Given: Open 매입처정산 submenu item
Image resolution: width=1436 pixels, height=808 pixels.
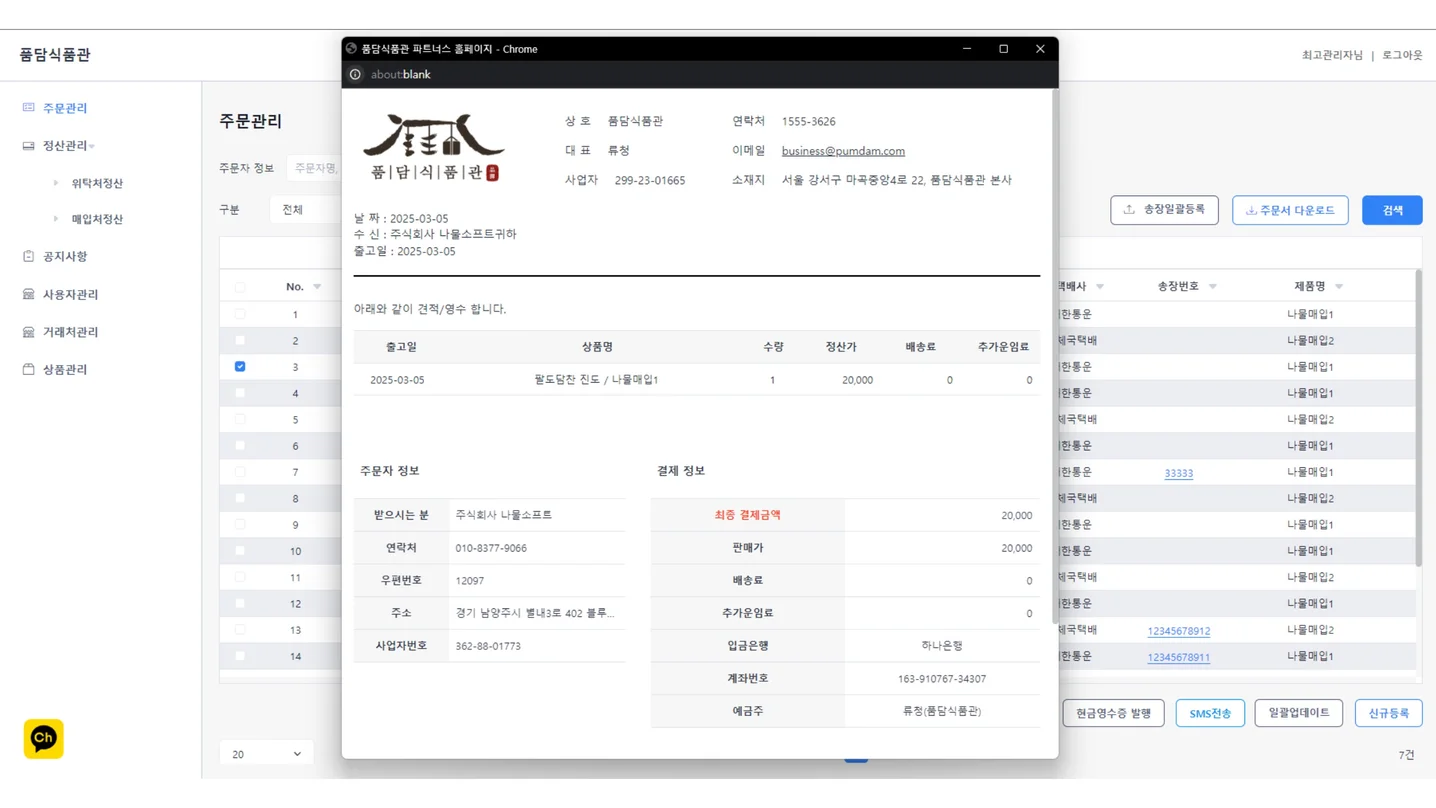Looking at the screenshot, I should coord(97,219).
